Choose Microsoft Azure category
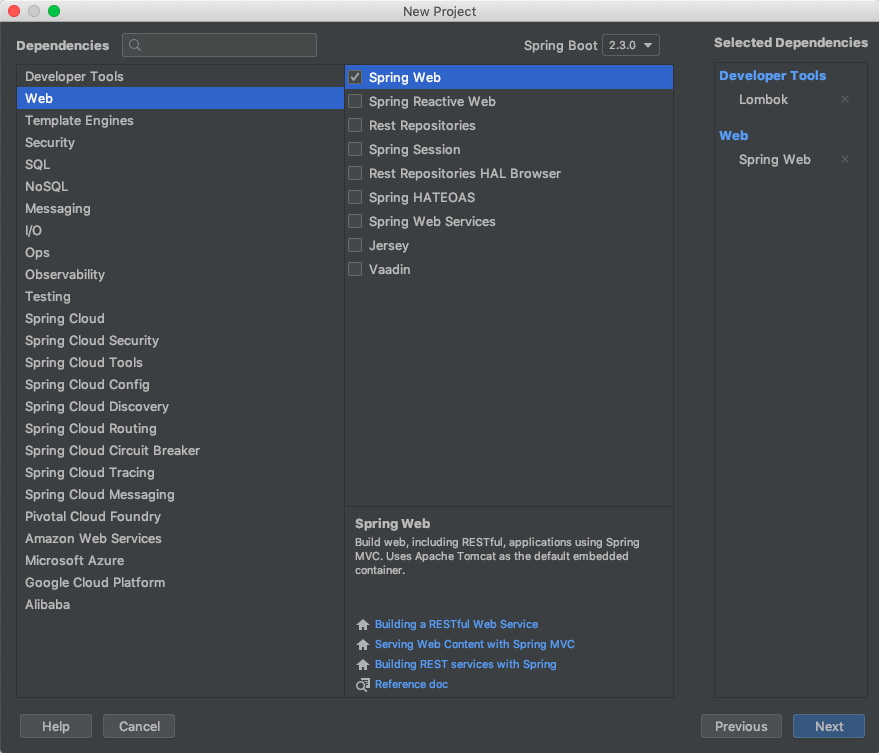 180,561
